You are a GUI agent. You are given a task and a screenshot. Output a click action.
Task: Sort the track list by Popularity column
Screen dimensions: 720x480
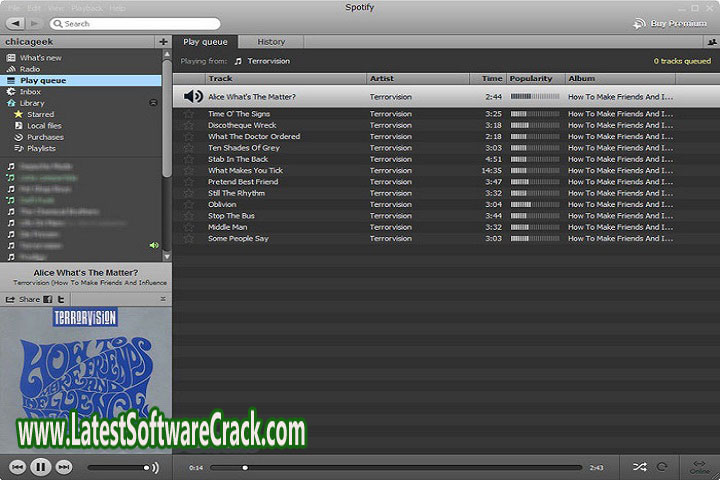[x=535, y=78]
